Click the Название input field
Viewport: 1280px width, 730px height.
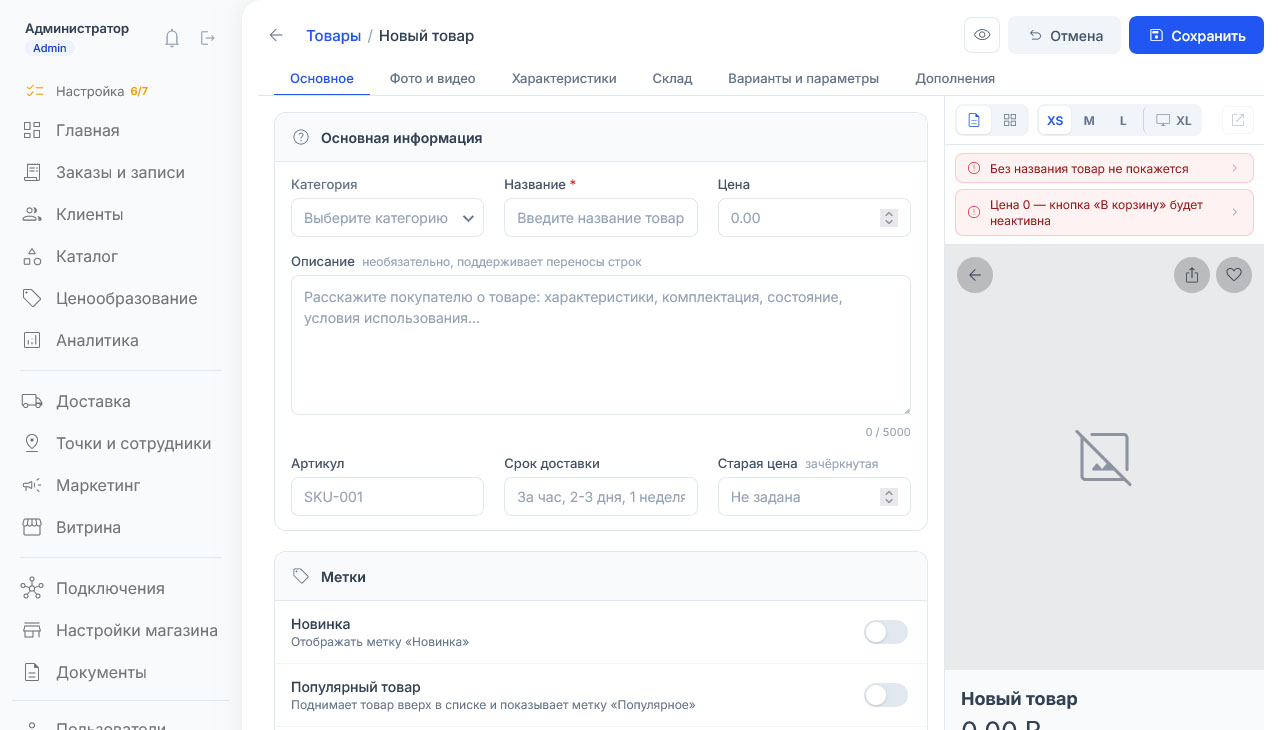[601, 218]
